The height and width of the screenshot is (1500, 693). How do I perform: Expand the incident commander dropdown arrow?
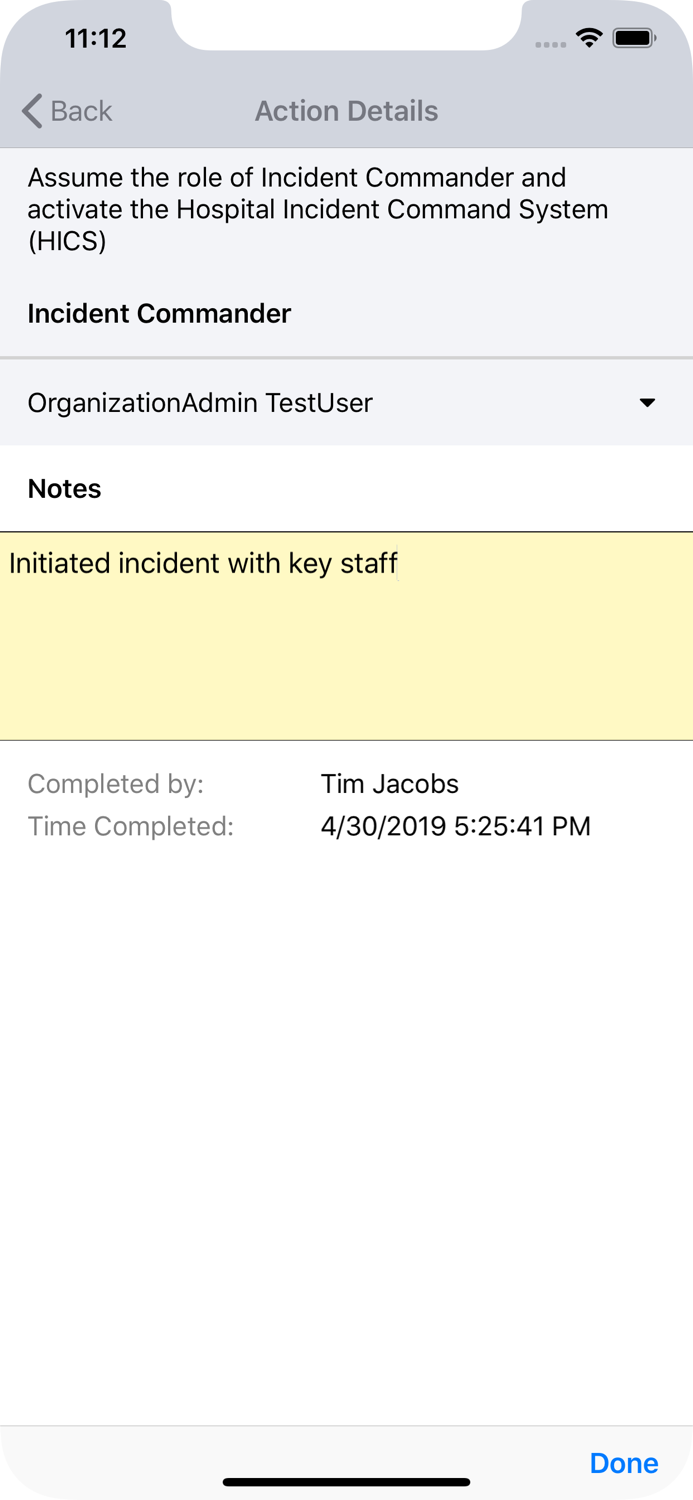pyautogui.click(x=647, y=403)
